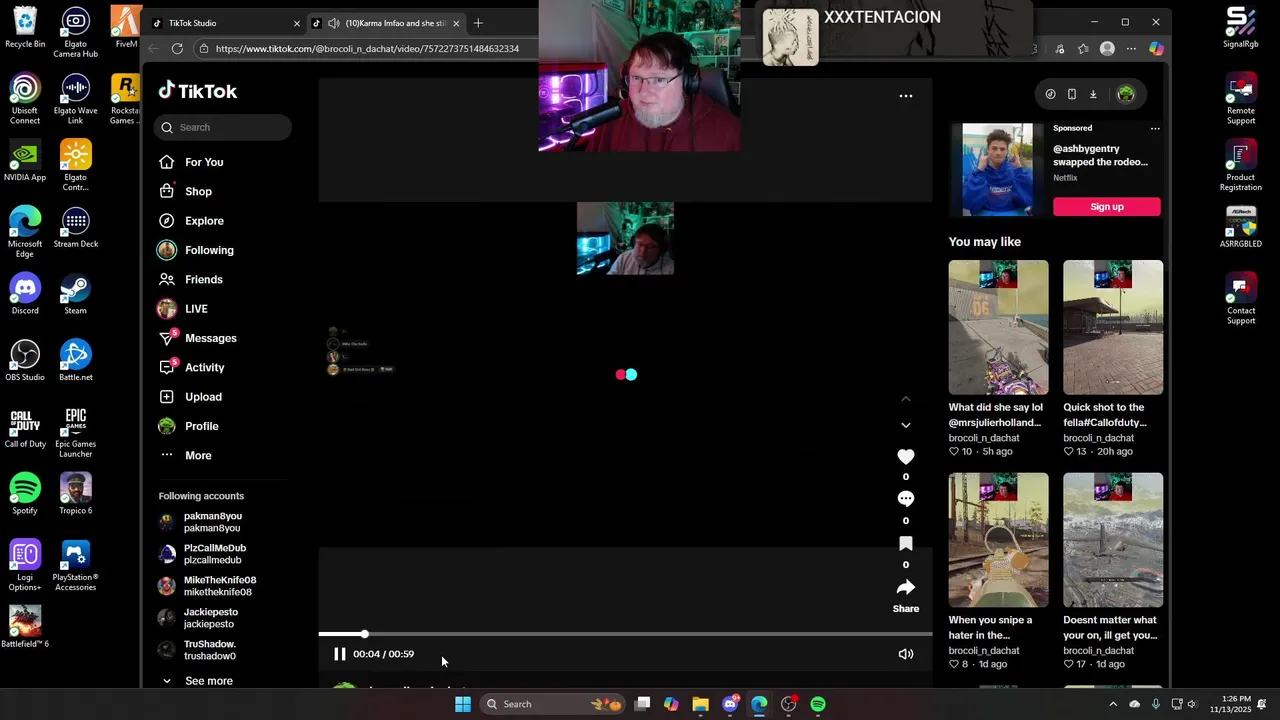
Task: Open SignalRgb desktop icon
Action: pyautogui.click(x=1241, y=28)
